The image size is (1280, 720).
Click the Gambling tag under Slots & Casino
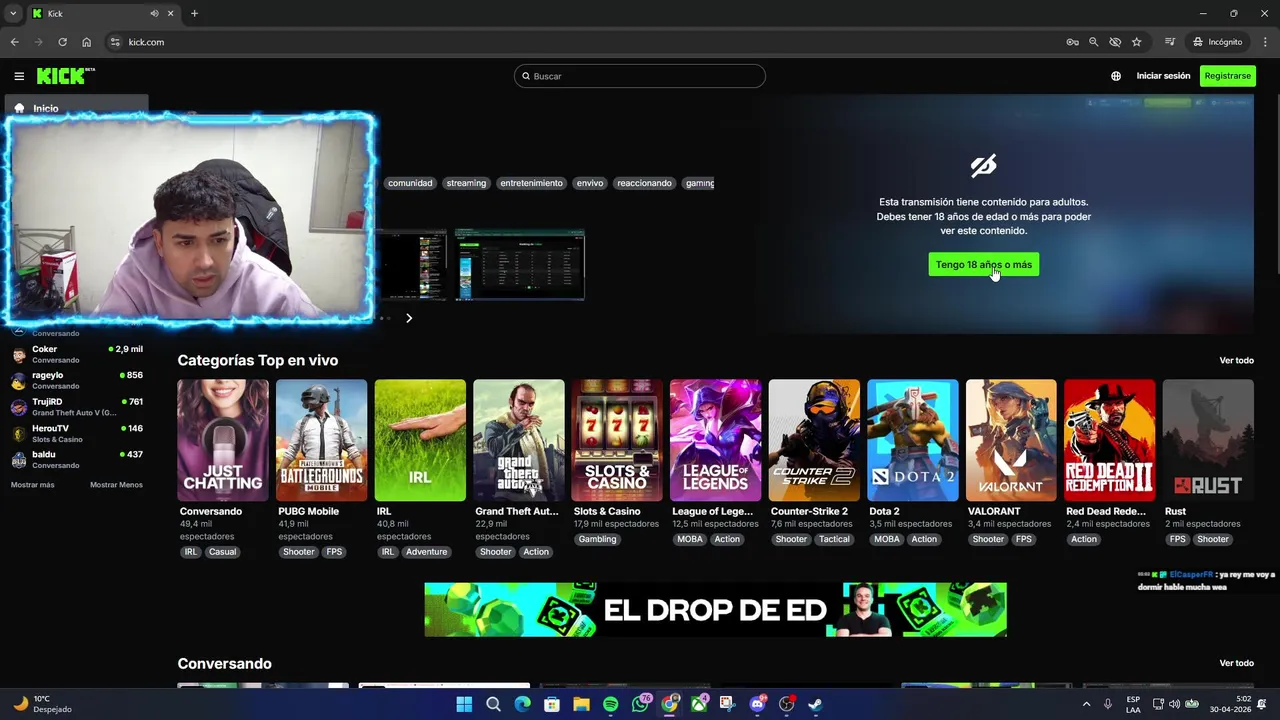(x=597, y=539)
